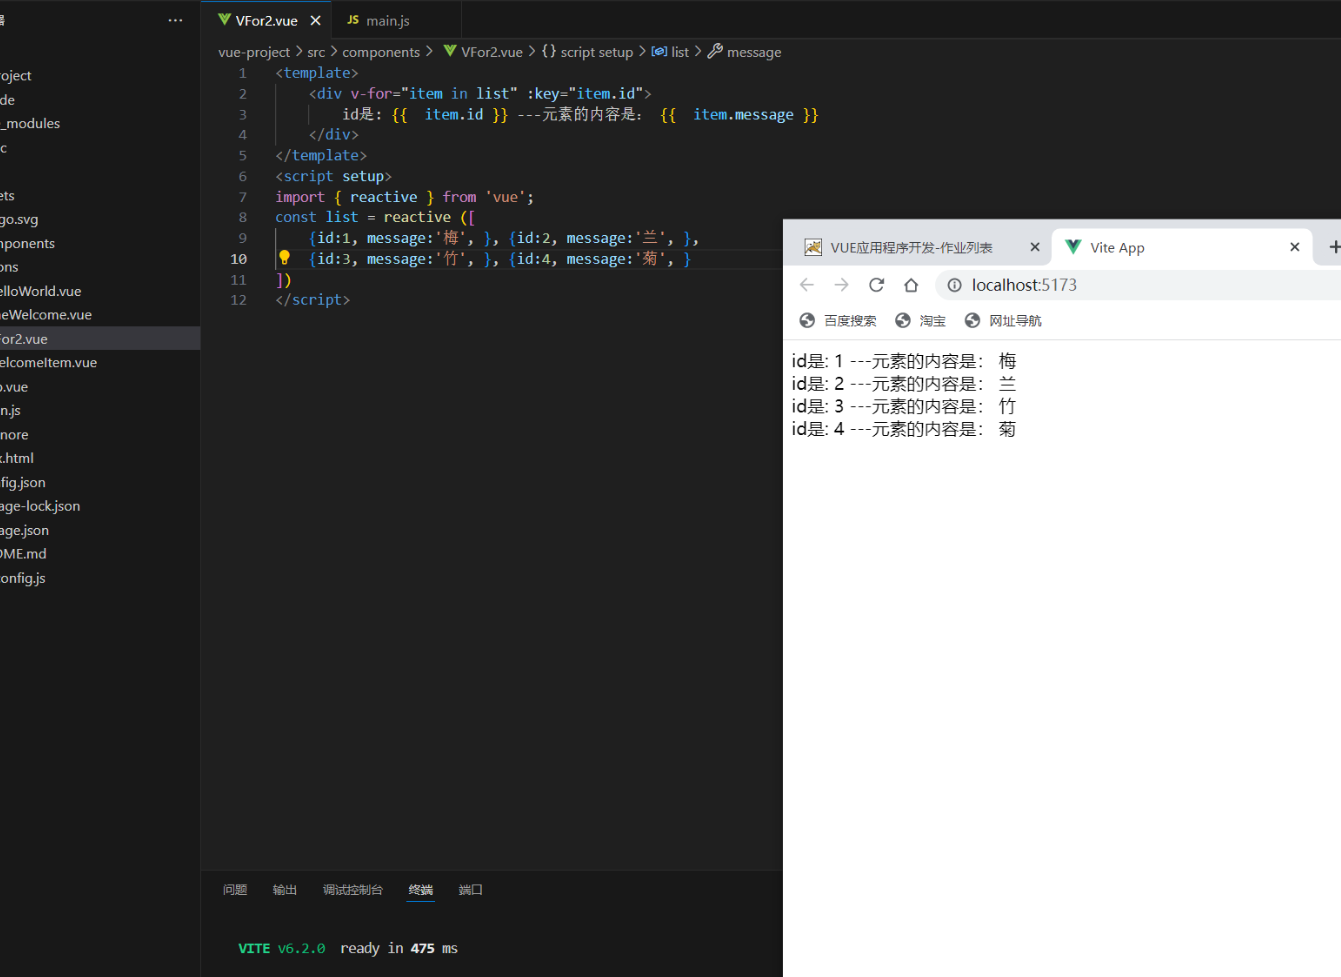Close the Vite App browser tab
Viewport: 1341px width, 977px height.
(x=1295, y=247)
